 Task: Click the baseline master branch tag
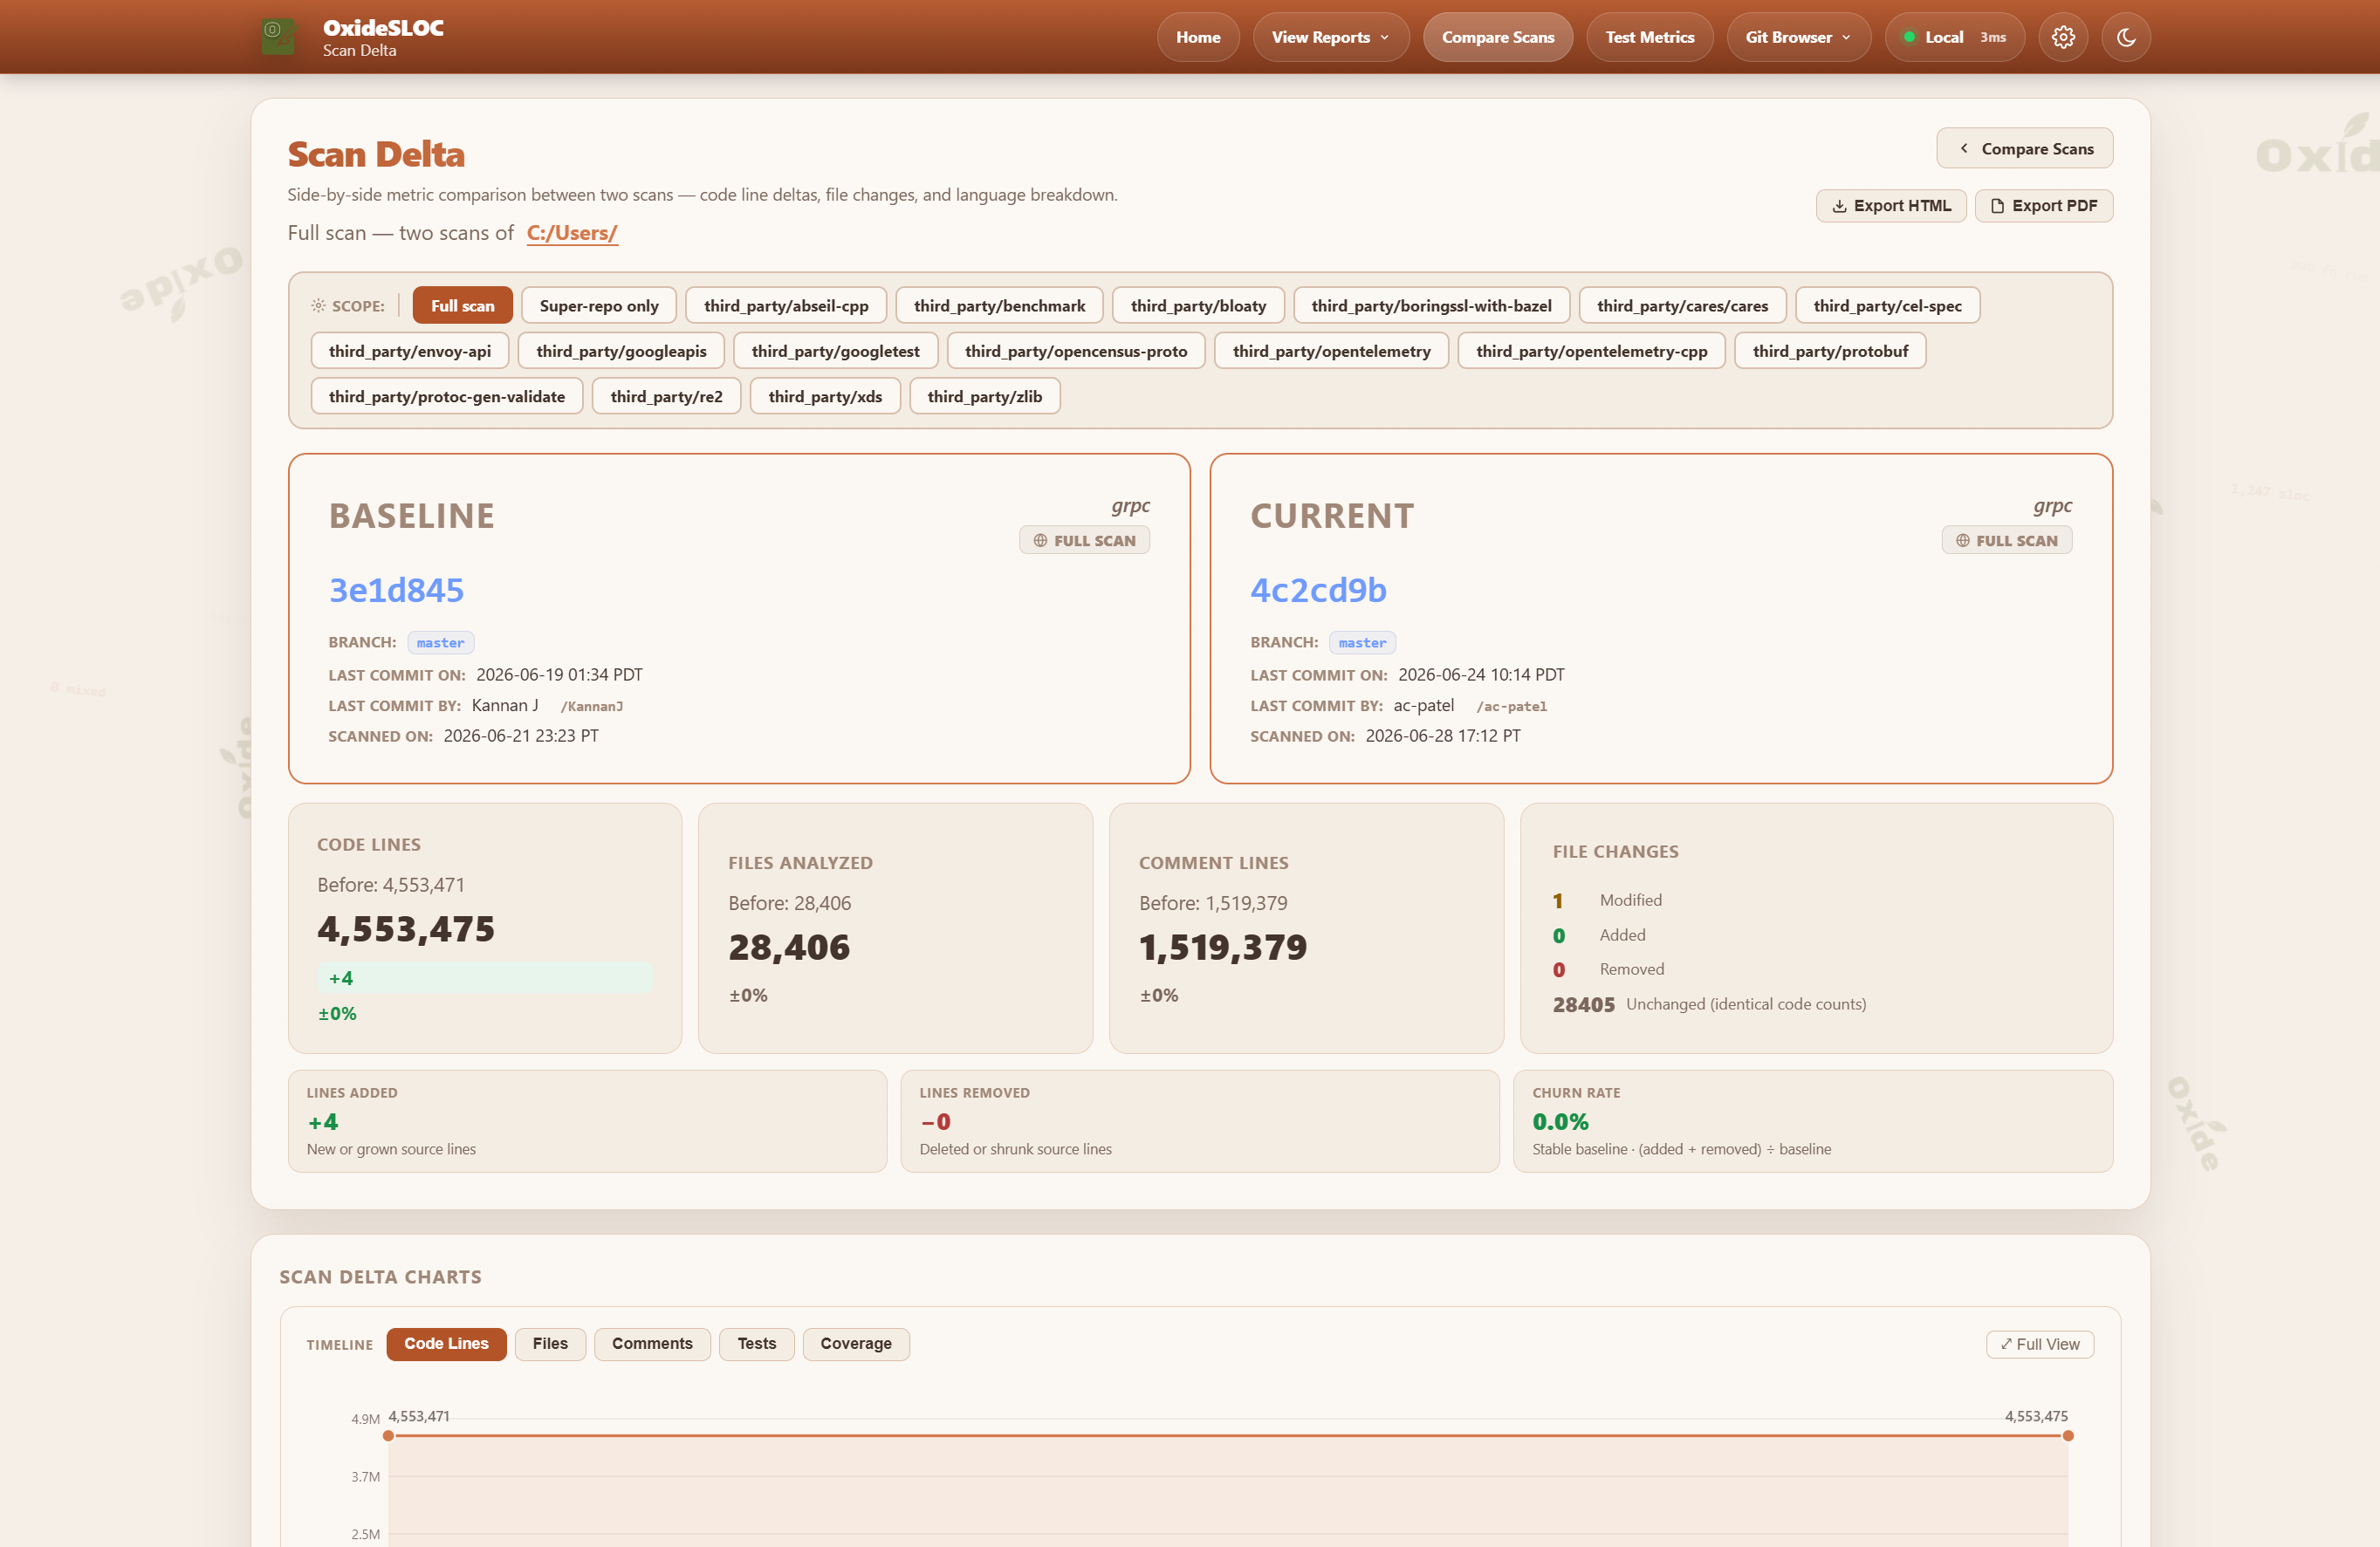440,643
